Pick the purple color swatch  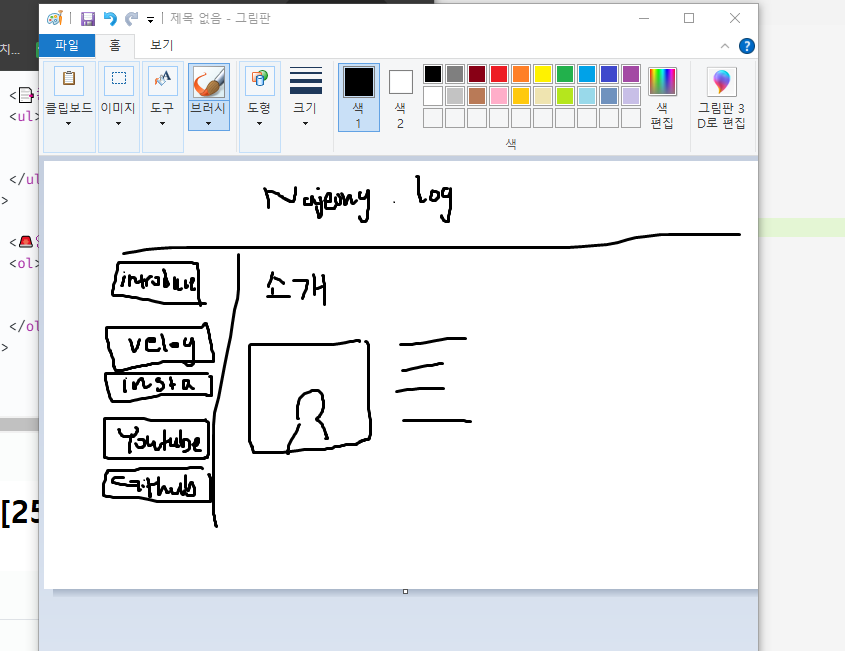(x=631, y=74)
